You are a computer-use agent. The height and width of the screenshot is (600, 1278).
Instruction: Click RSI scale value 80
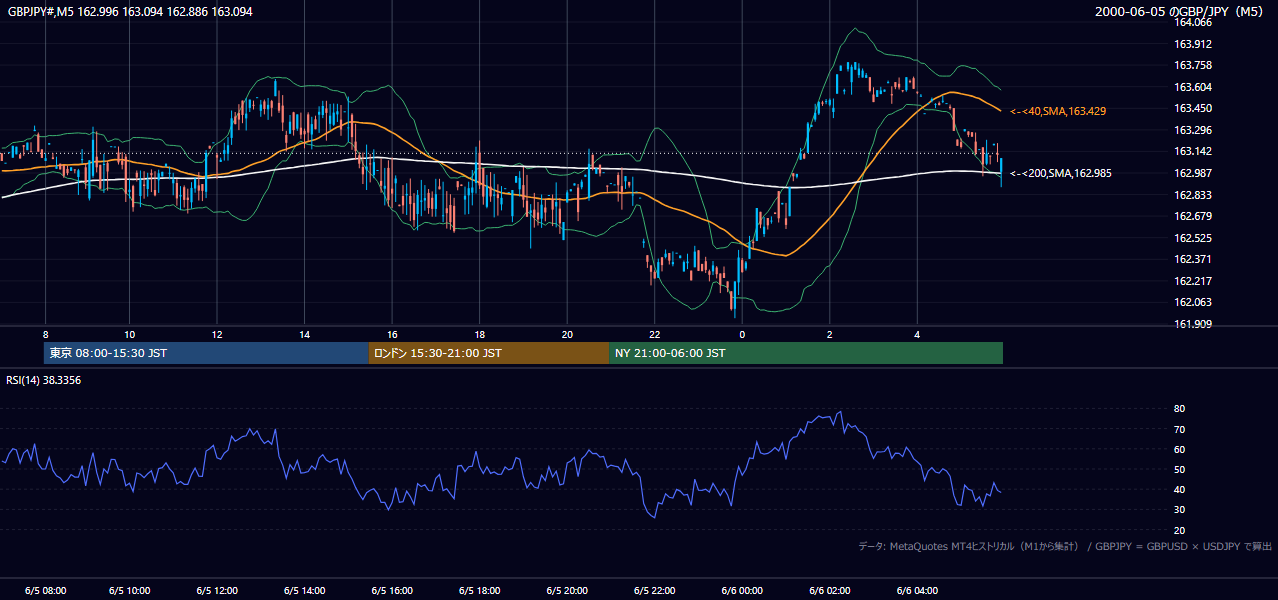[1179, 409]
